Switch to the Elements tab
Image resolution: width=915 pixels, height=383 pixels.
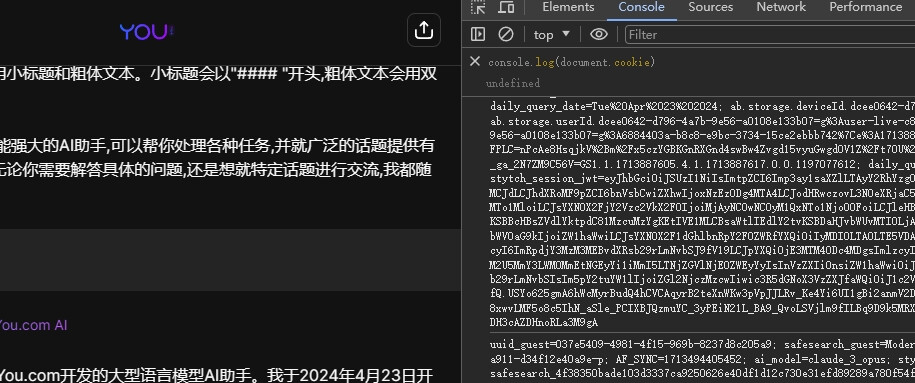point(568,7)
